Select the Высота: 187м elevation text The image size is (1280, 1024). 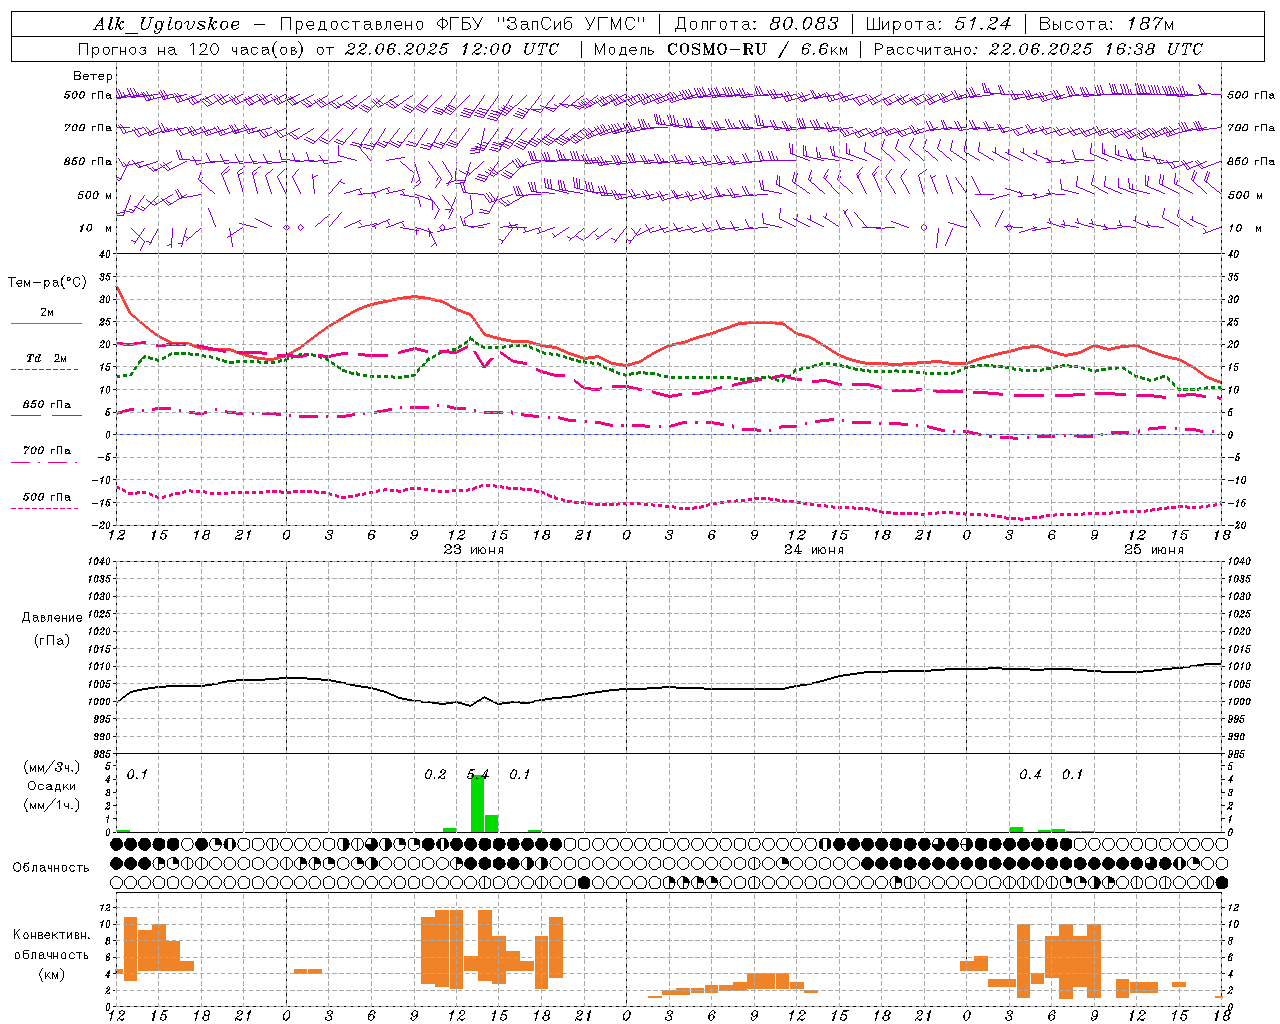(x=1106, y=24)
